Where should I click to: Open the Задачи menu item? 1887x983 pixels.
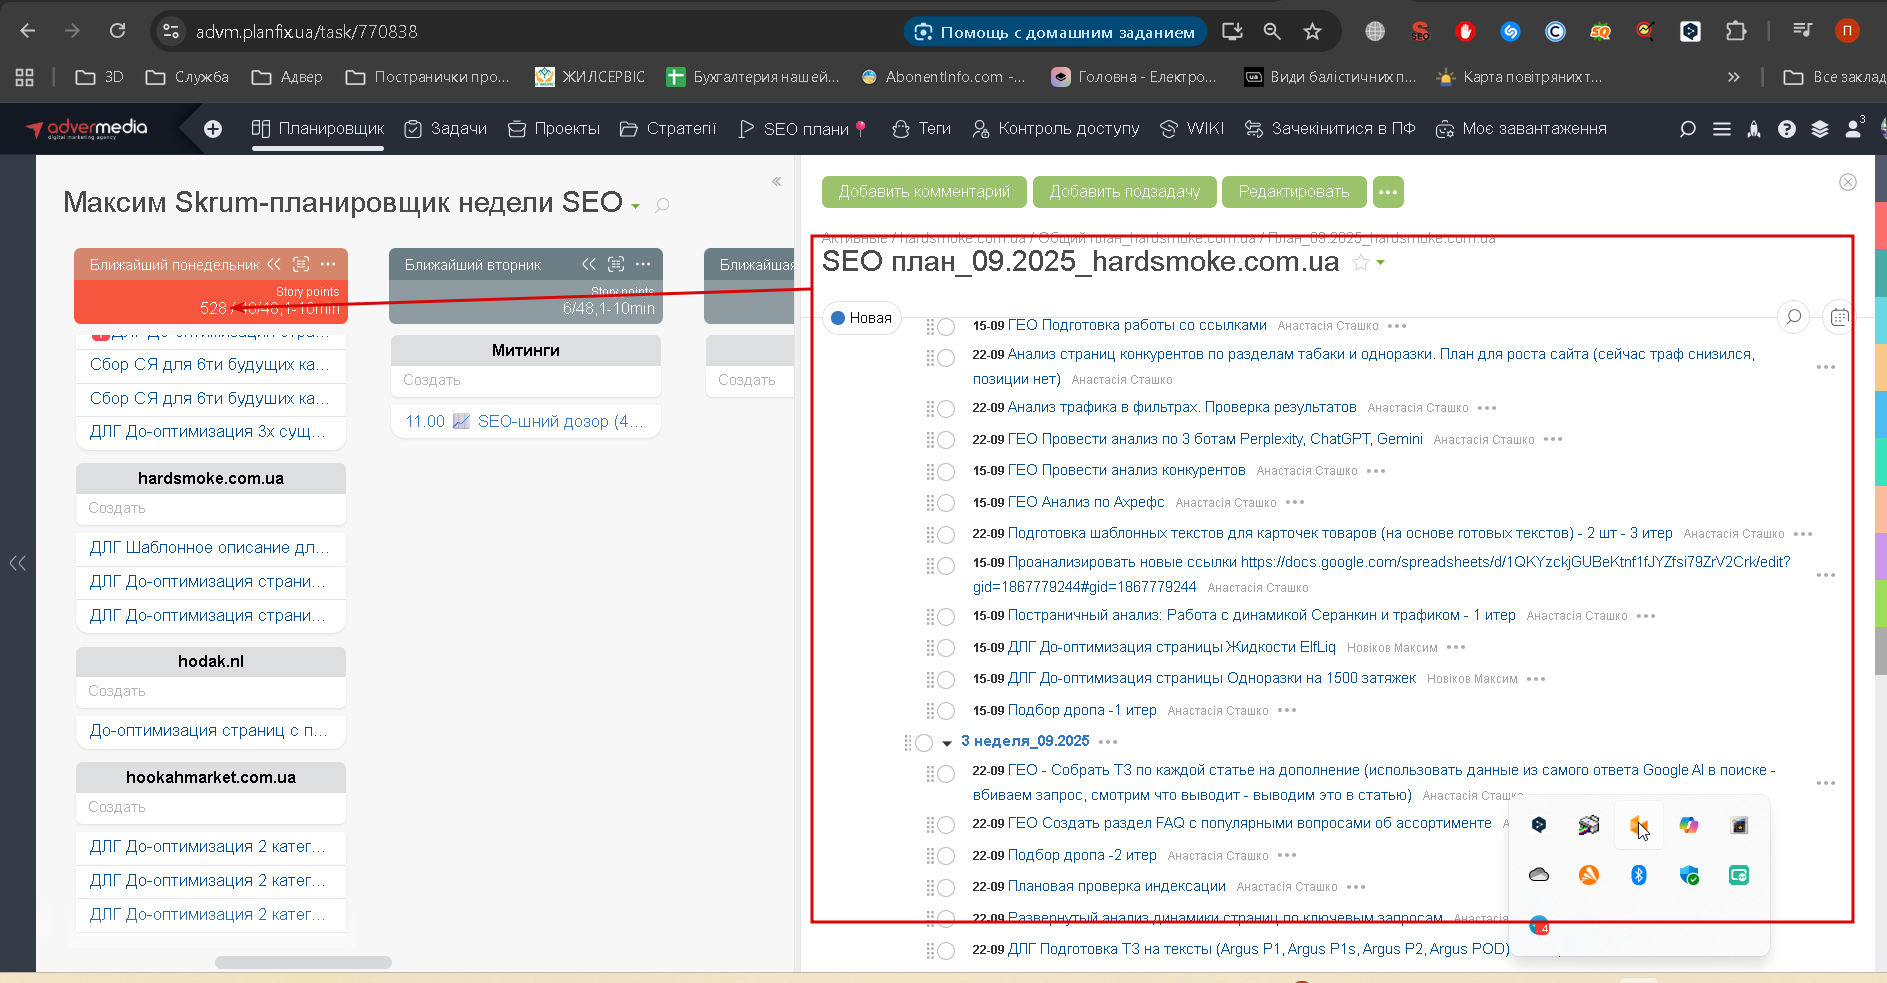pyautogui.click(x=446, y=129)
